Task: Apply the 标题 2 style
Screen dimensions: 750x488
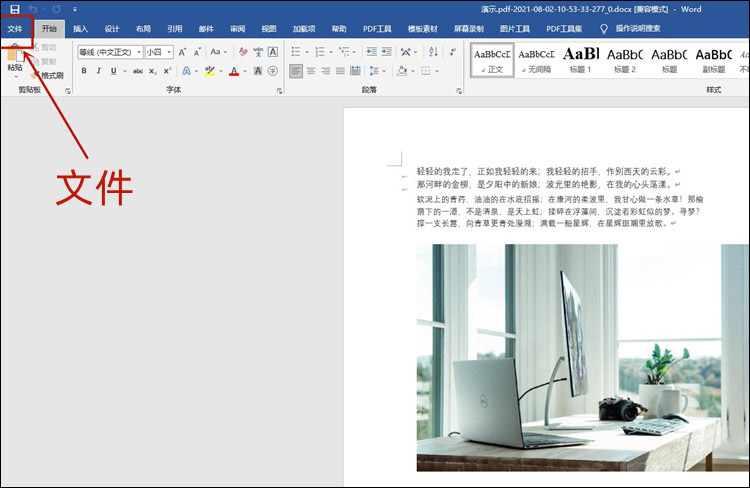Action: tap(625, 60)
